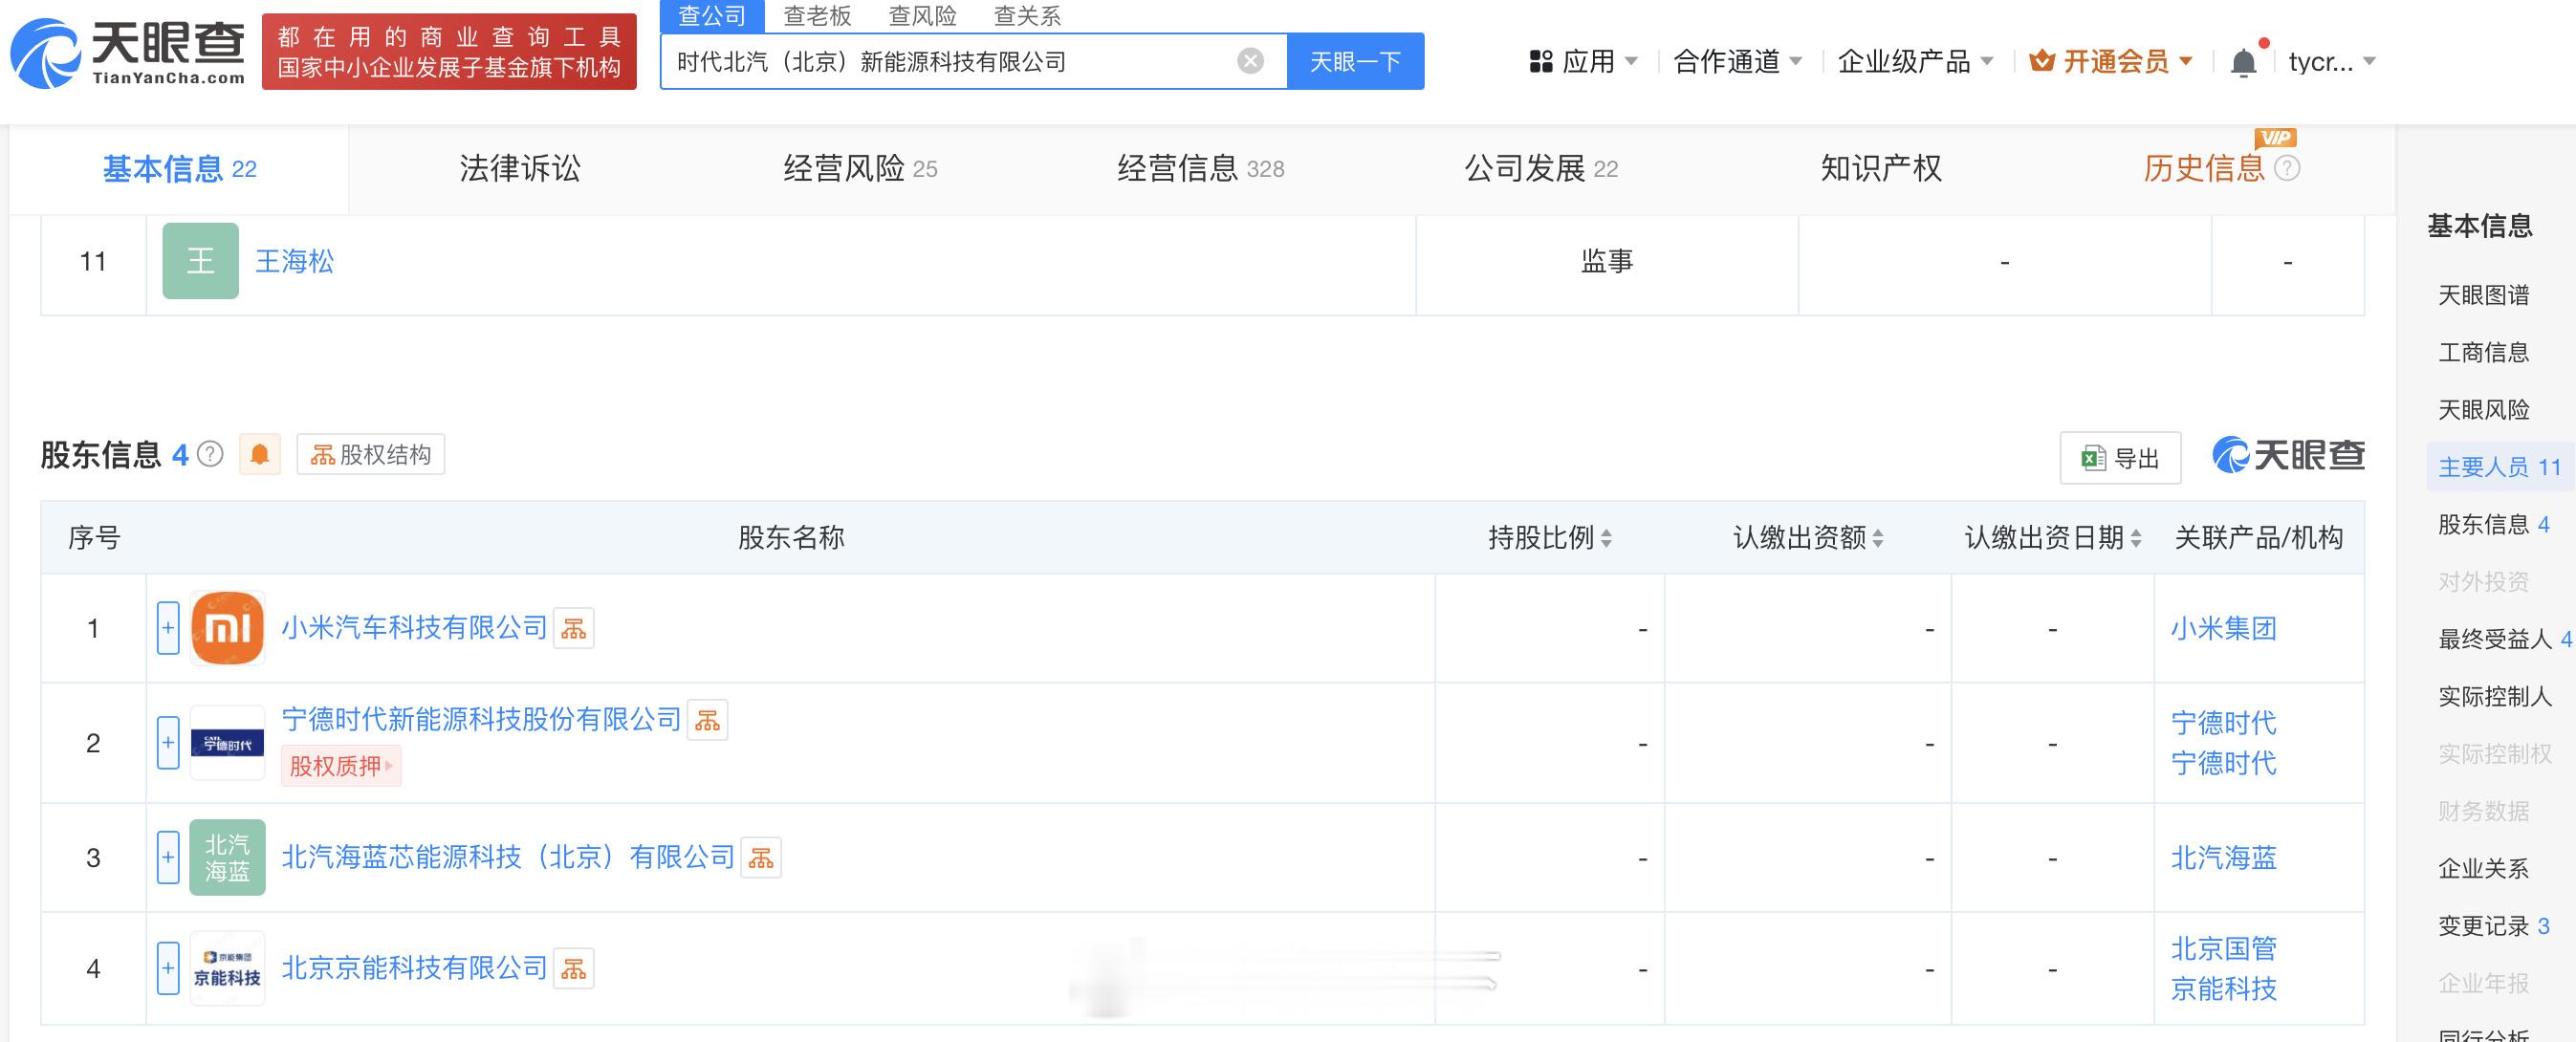Viewport: 2576px width, 1042px height.
Task: Open the equity structure icon after 小米汽车科技有限公司
Action: click(x=574, y=628)
